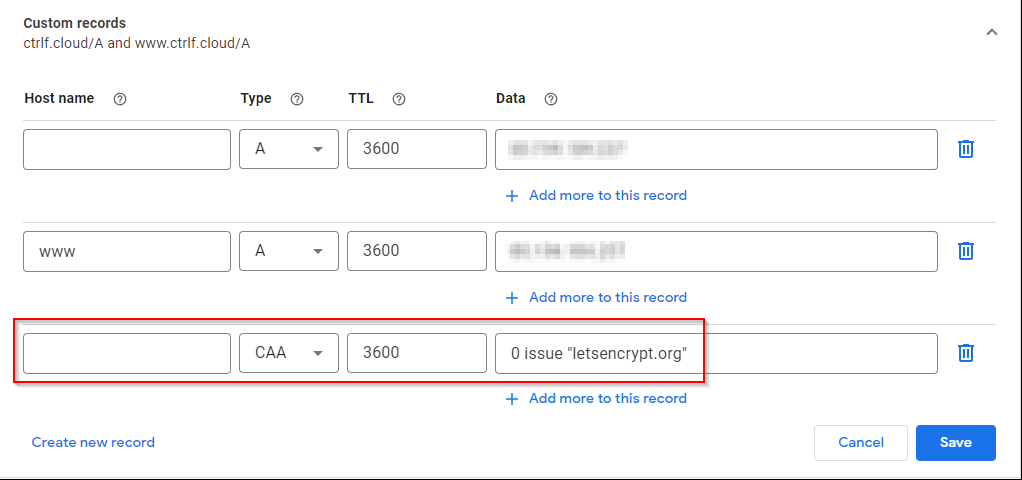Click Add more to www record
The height and width of the screenshot is (480, 1022).
597,297
